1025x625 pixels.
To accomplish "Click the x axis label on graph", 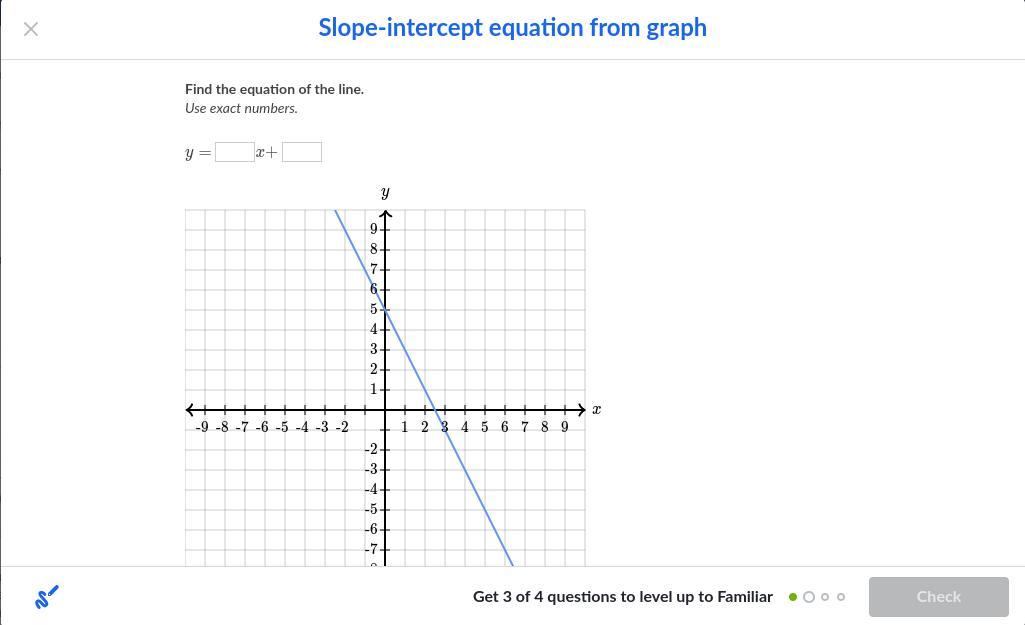I will tap(596, 409).
